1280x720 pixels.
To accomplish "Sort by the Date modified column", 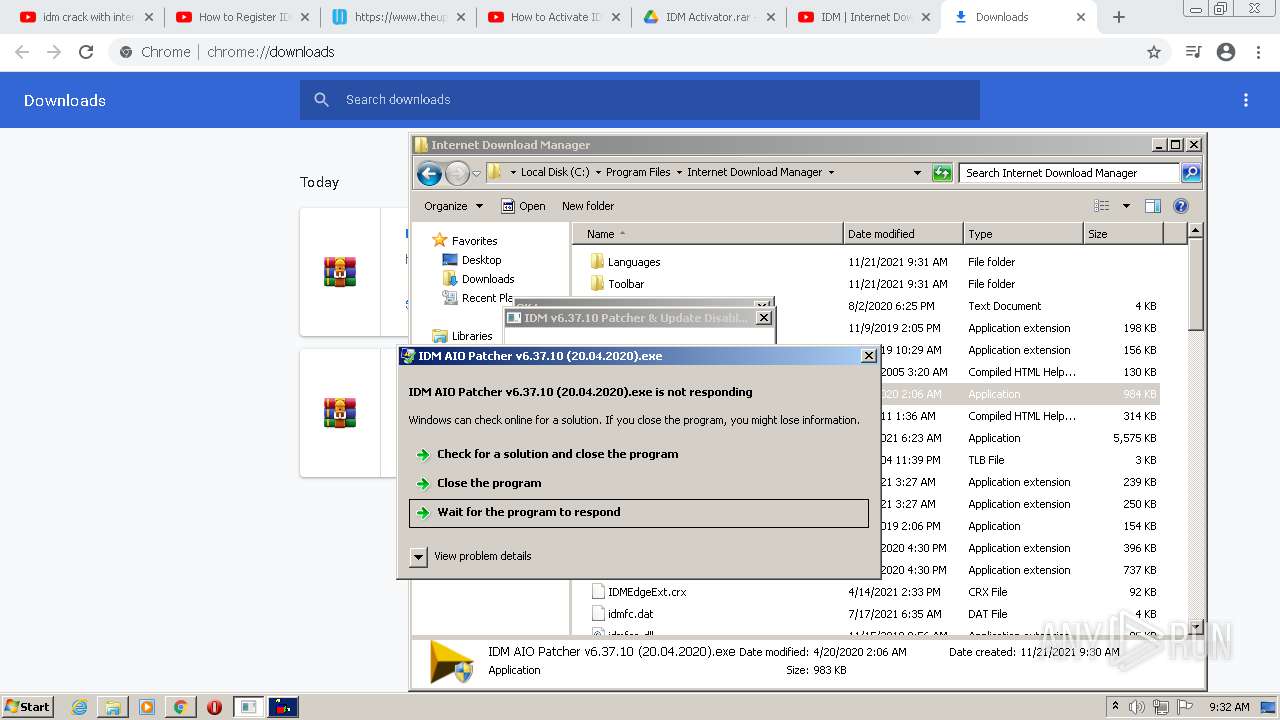I will (x=903, y=234).
